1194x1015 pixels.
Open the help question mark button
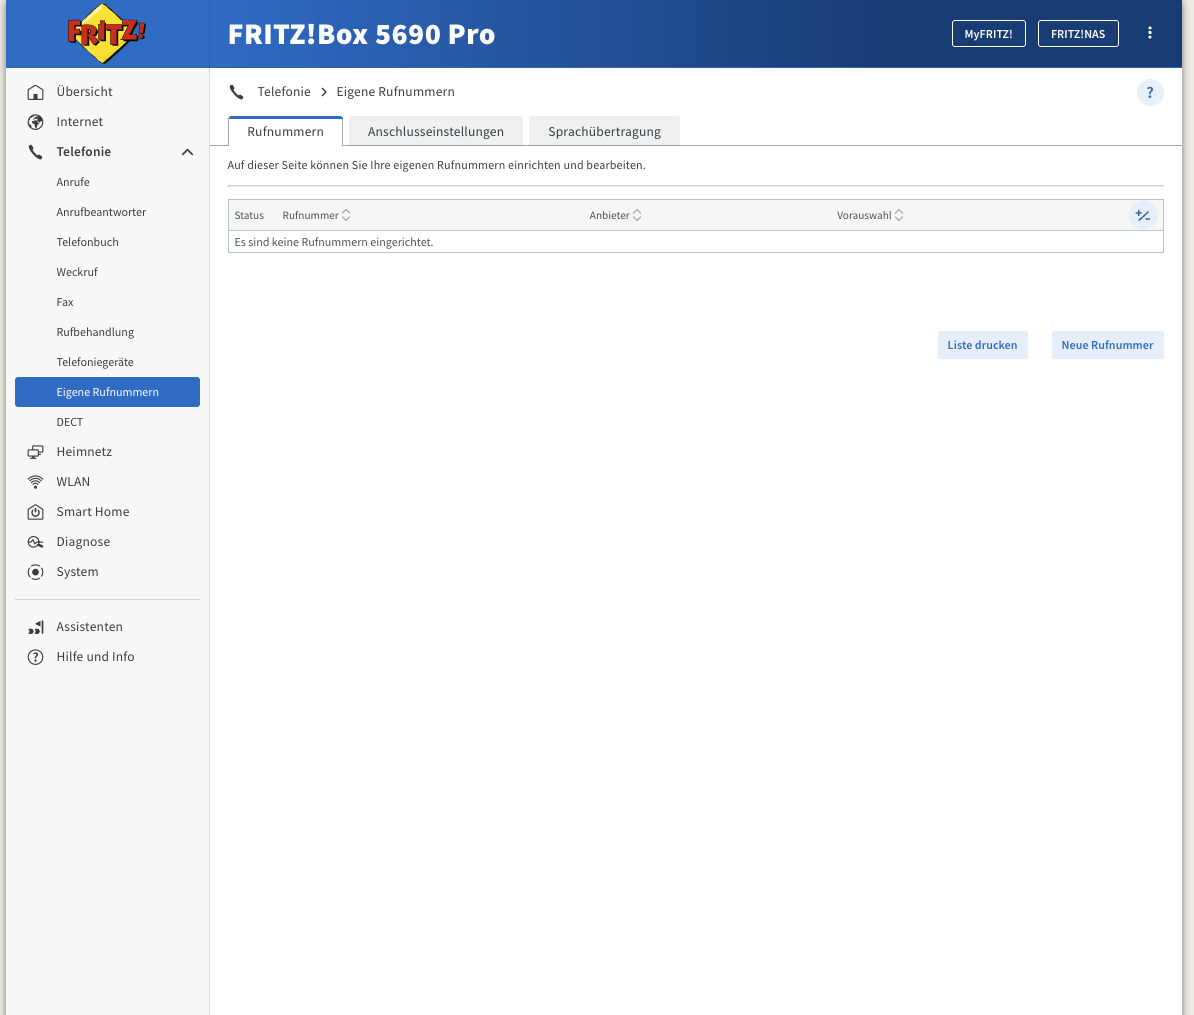pos(1150,92)
